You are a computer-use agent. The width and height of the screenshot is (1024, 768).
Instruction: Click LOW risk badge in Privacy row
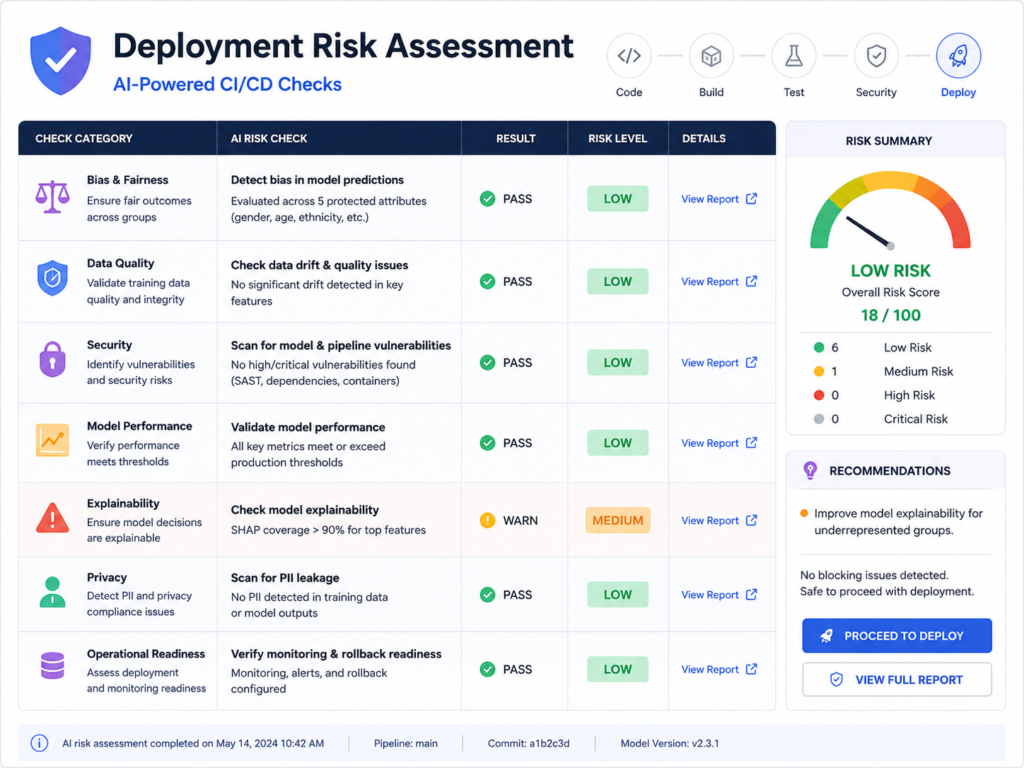tap(617, 595)
